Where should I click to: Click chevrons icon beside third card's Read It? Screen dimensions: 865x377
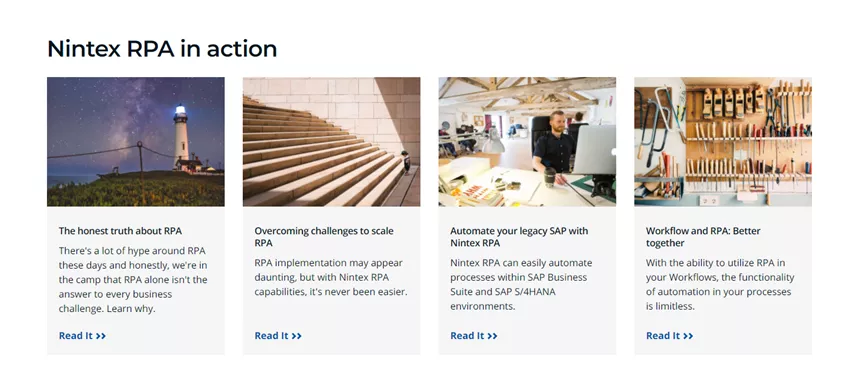(492, 336)
